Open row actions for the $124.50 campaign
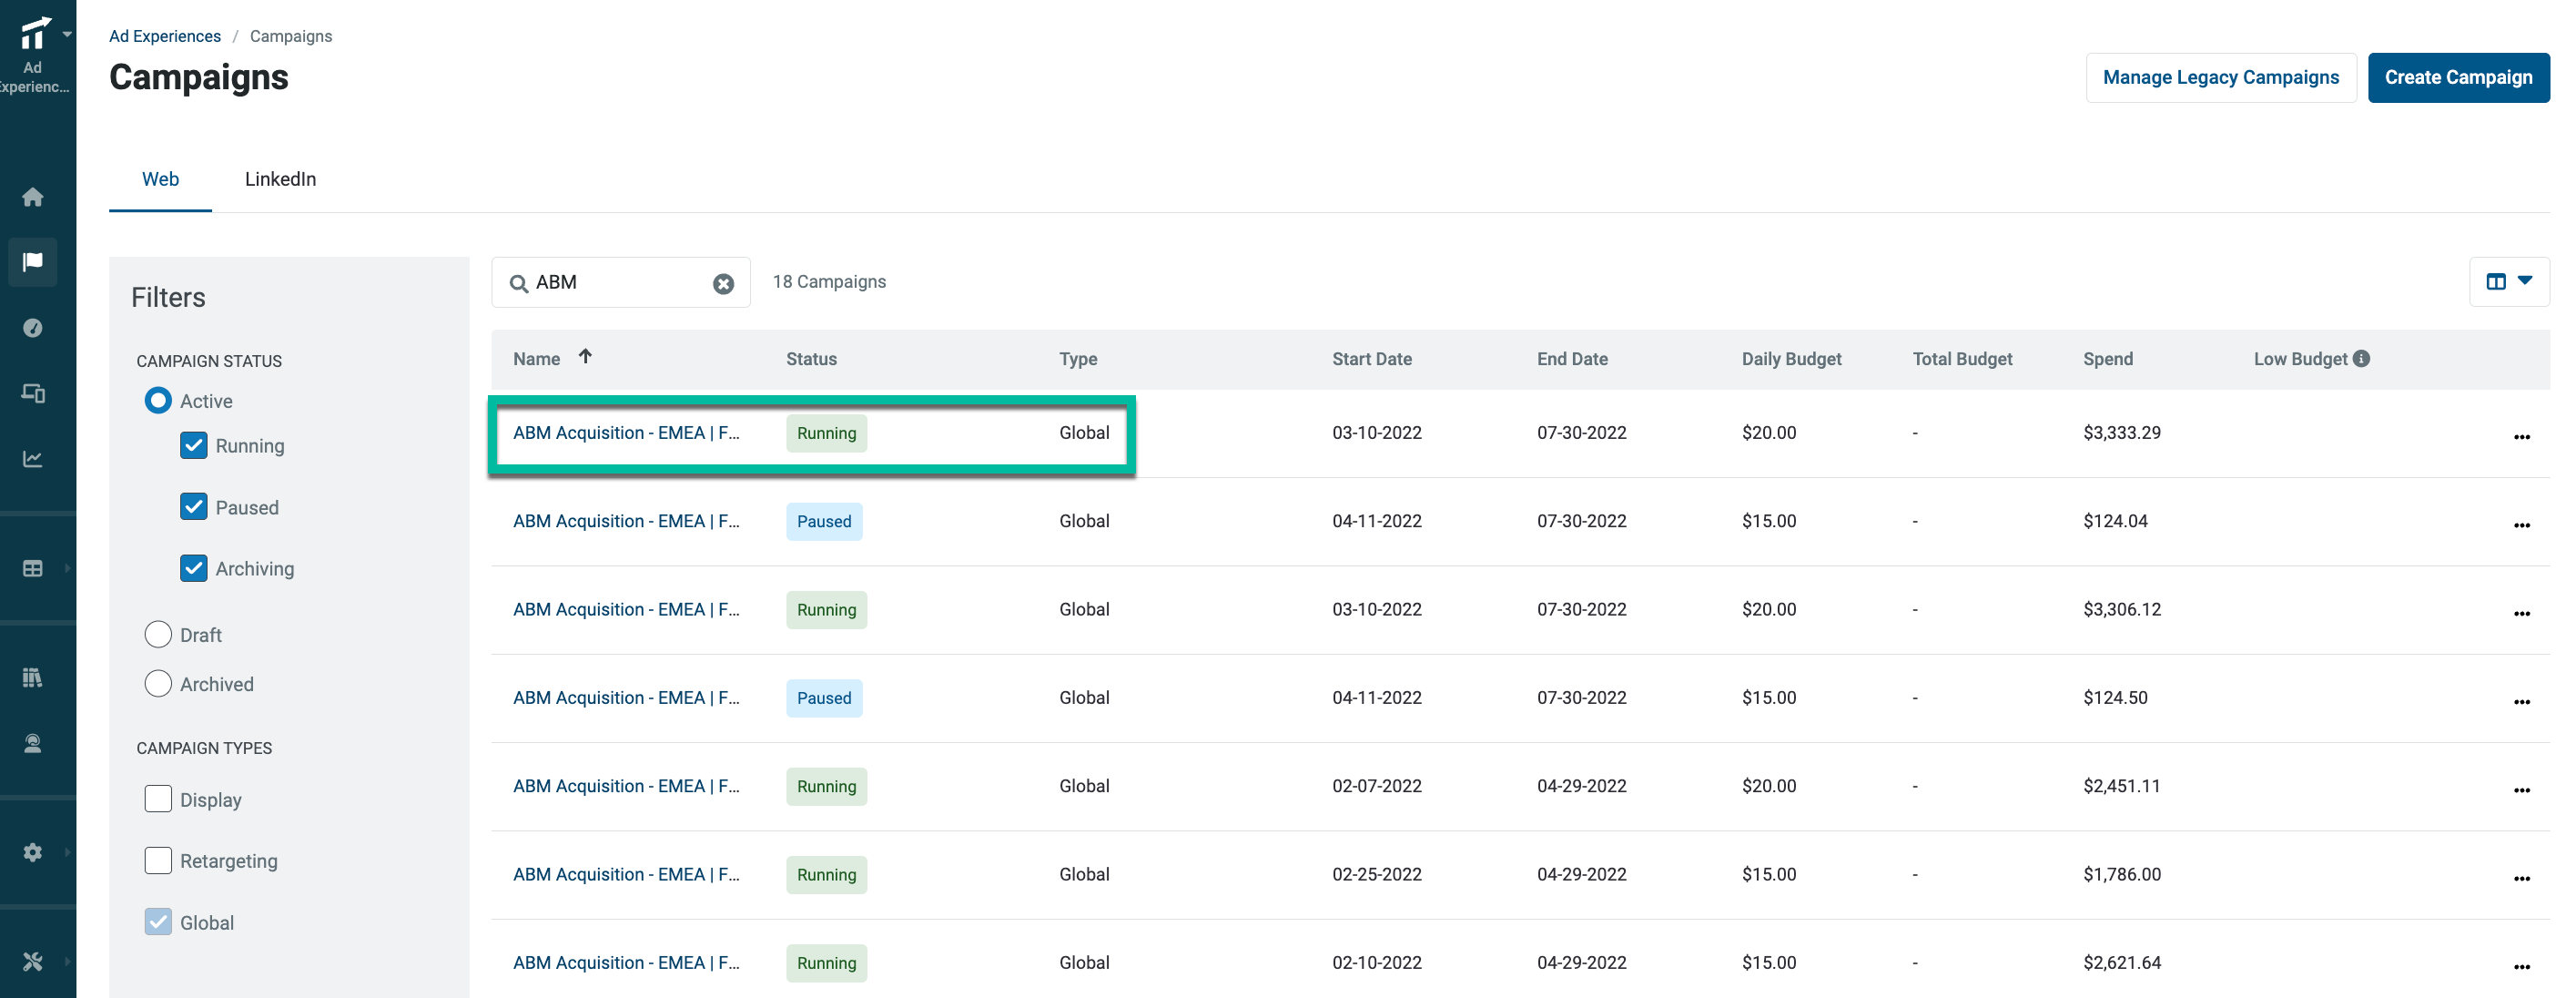The image size is (2576, 998). click(x=2521, y=701)
